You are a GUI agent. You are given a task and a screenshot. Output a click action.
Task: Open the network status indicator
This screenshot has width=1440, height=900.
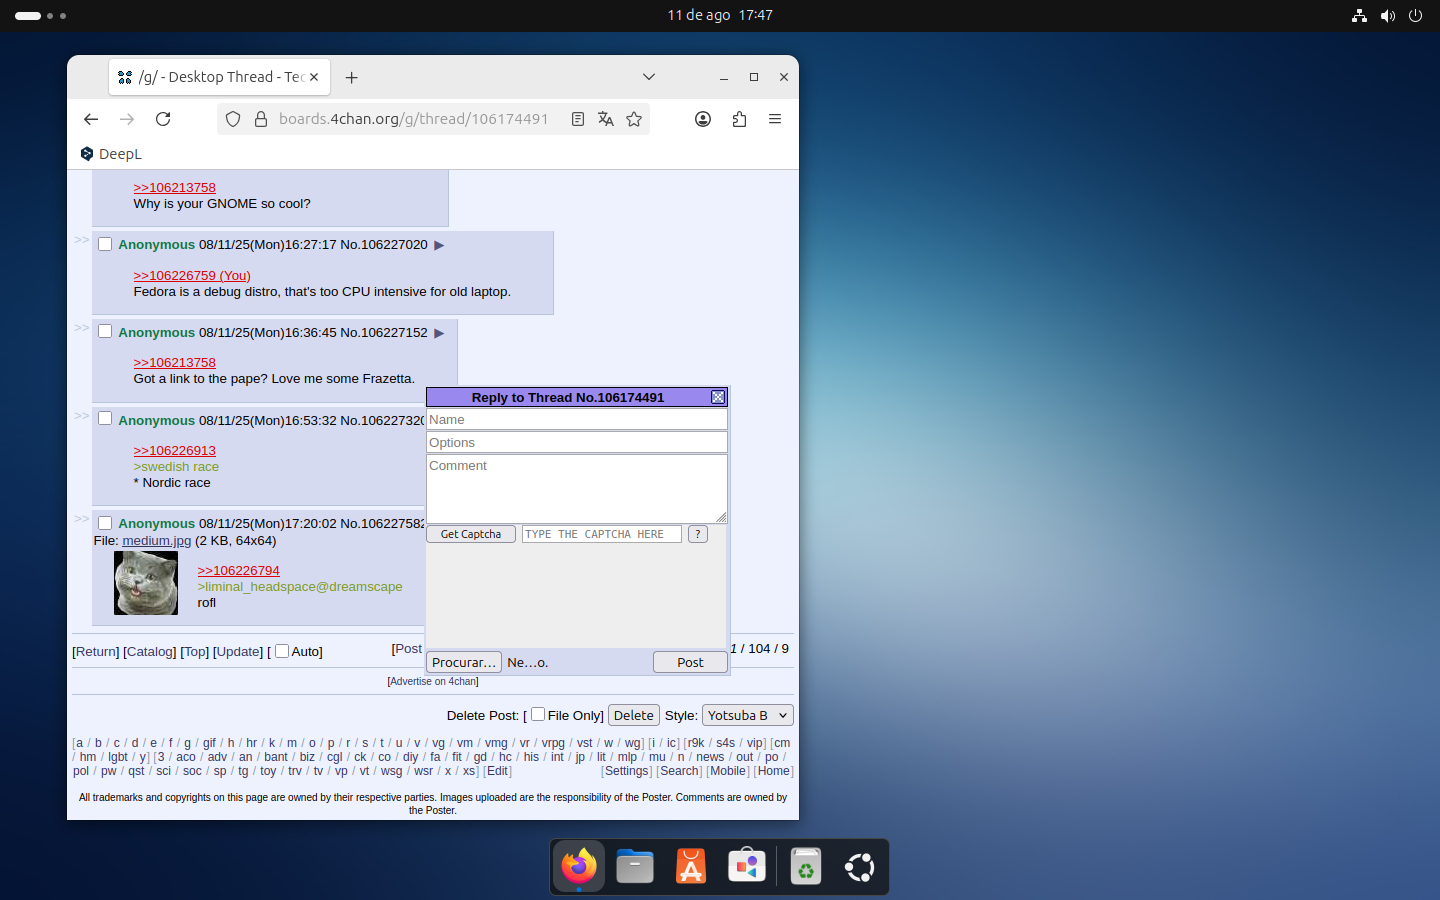point(1359,16)
